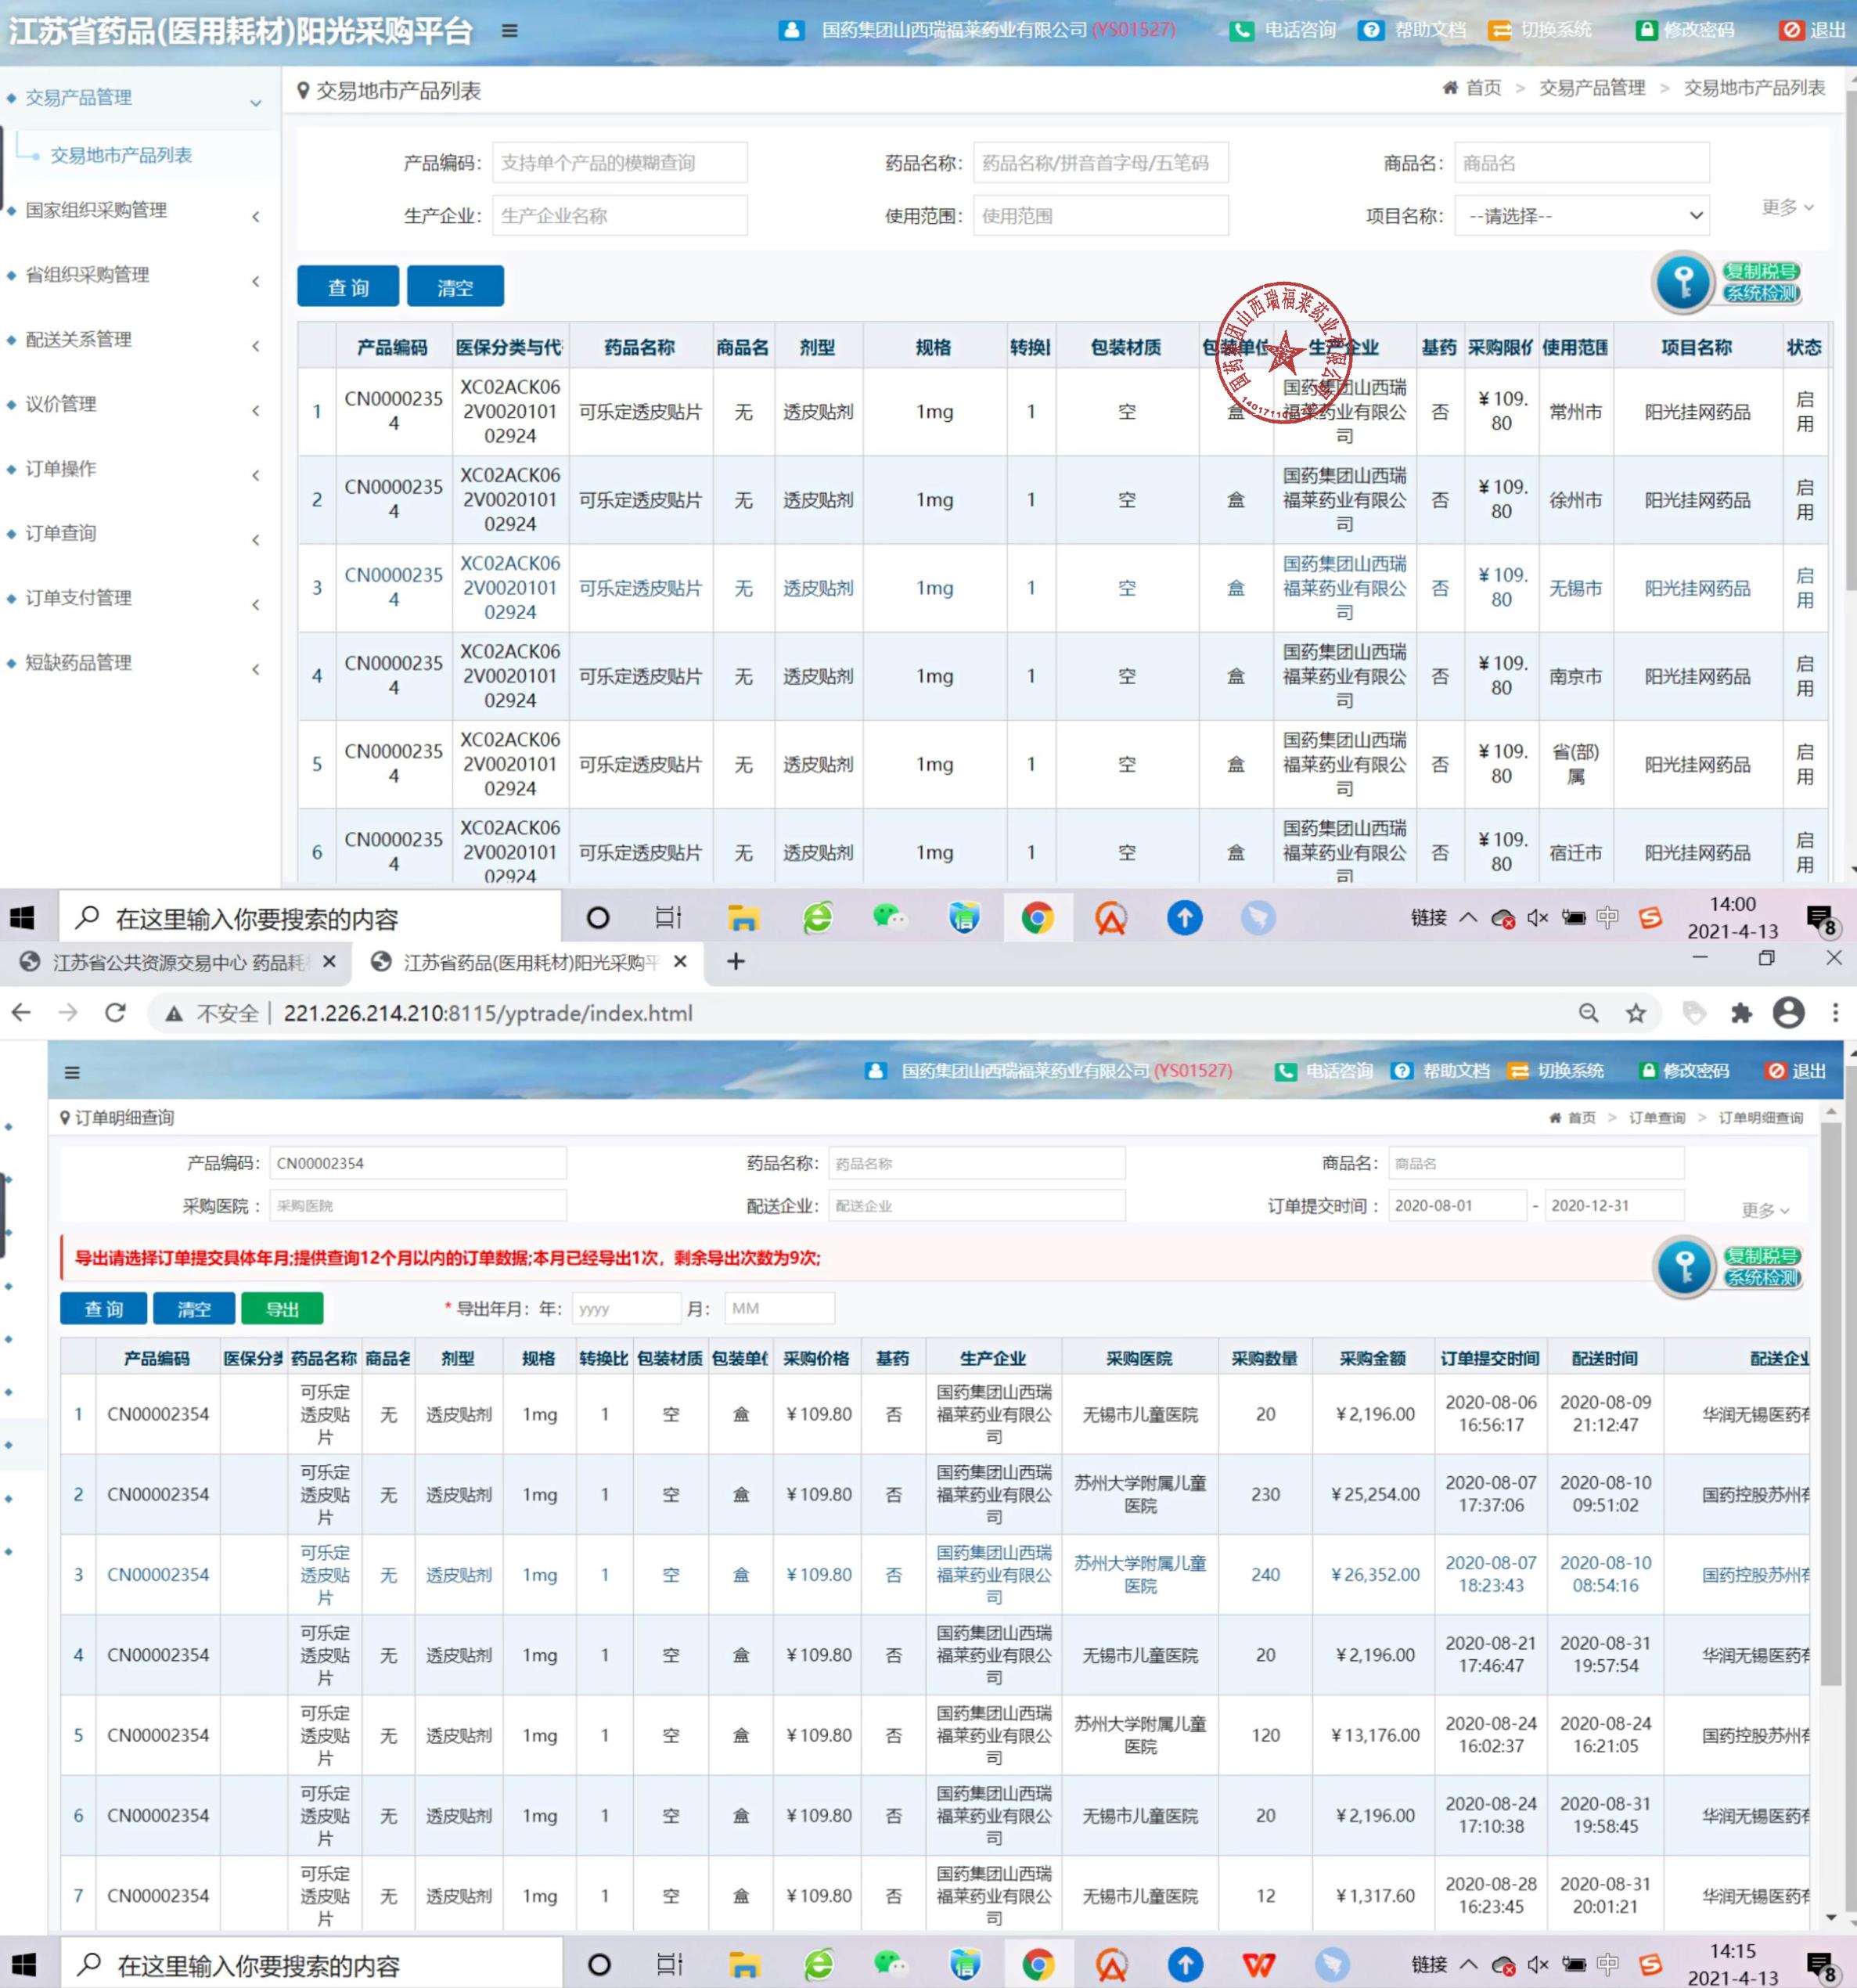Click 切换系统 on 交易地市产品列表 page
Viewport: 1857px width, 1988px height.
[x=1541, y=30]
